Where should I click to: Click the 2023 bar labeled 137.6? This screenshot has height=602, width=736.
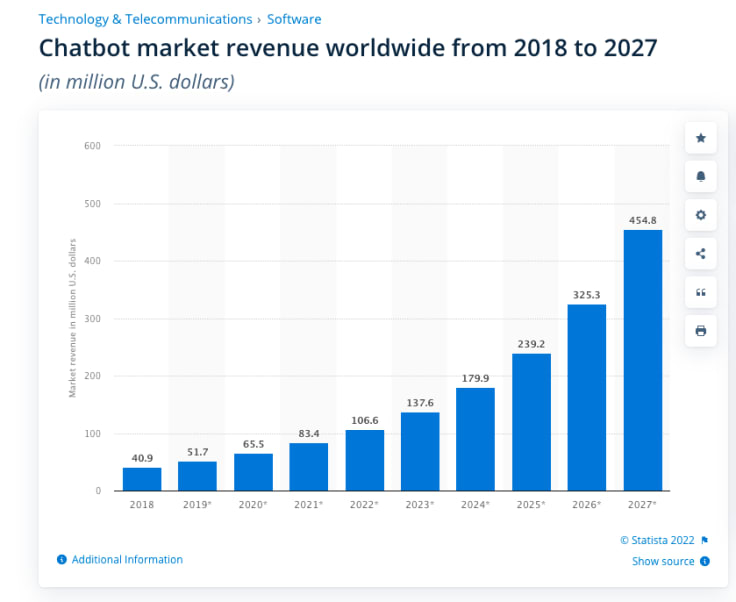(420, 451)
